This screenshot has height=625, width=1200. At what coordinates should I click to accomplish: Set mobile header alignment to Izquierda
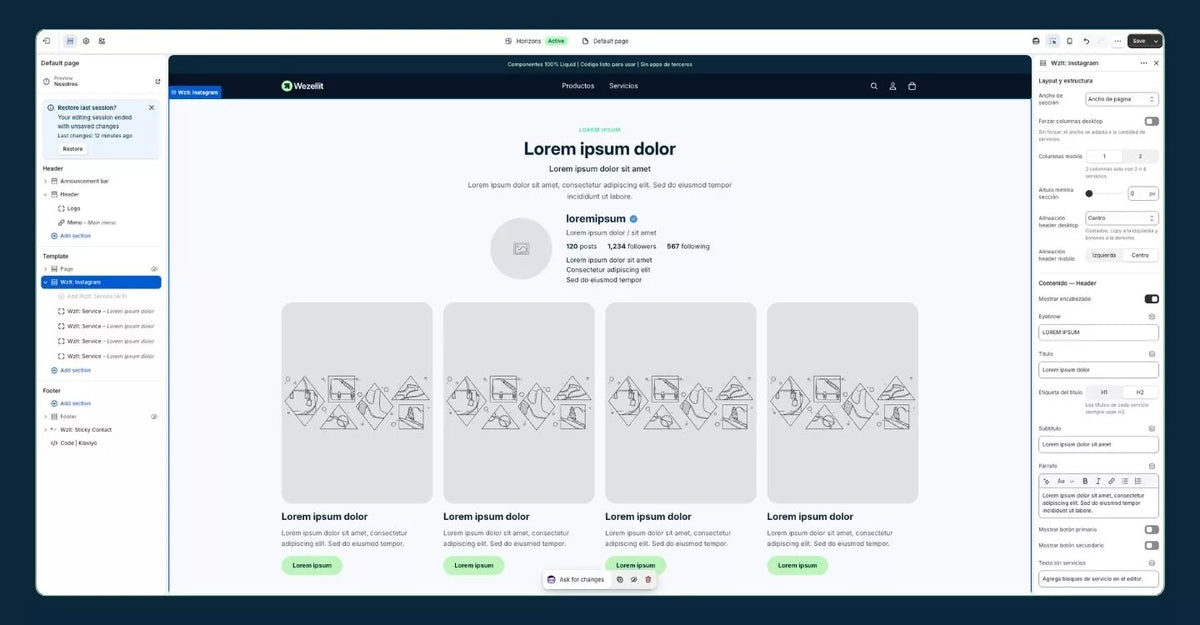1104,255
